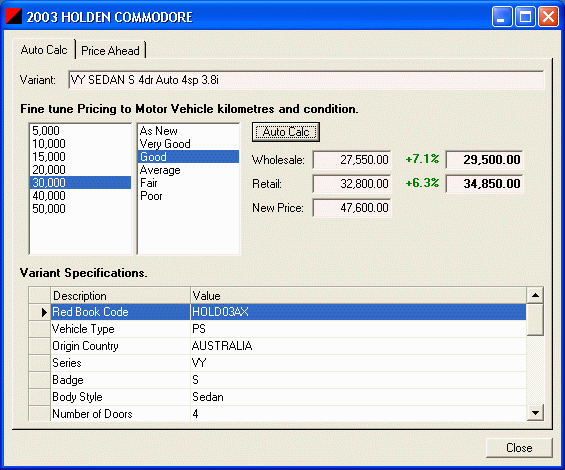
Task: Click the Value column header
Action: point(358,296)
